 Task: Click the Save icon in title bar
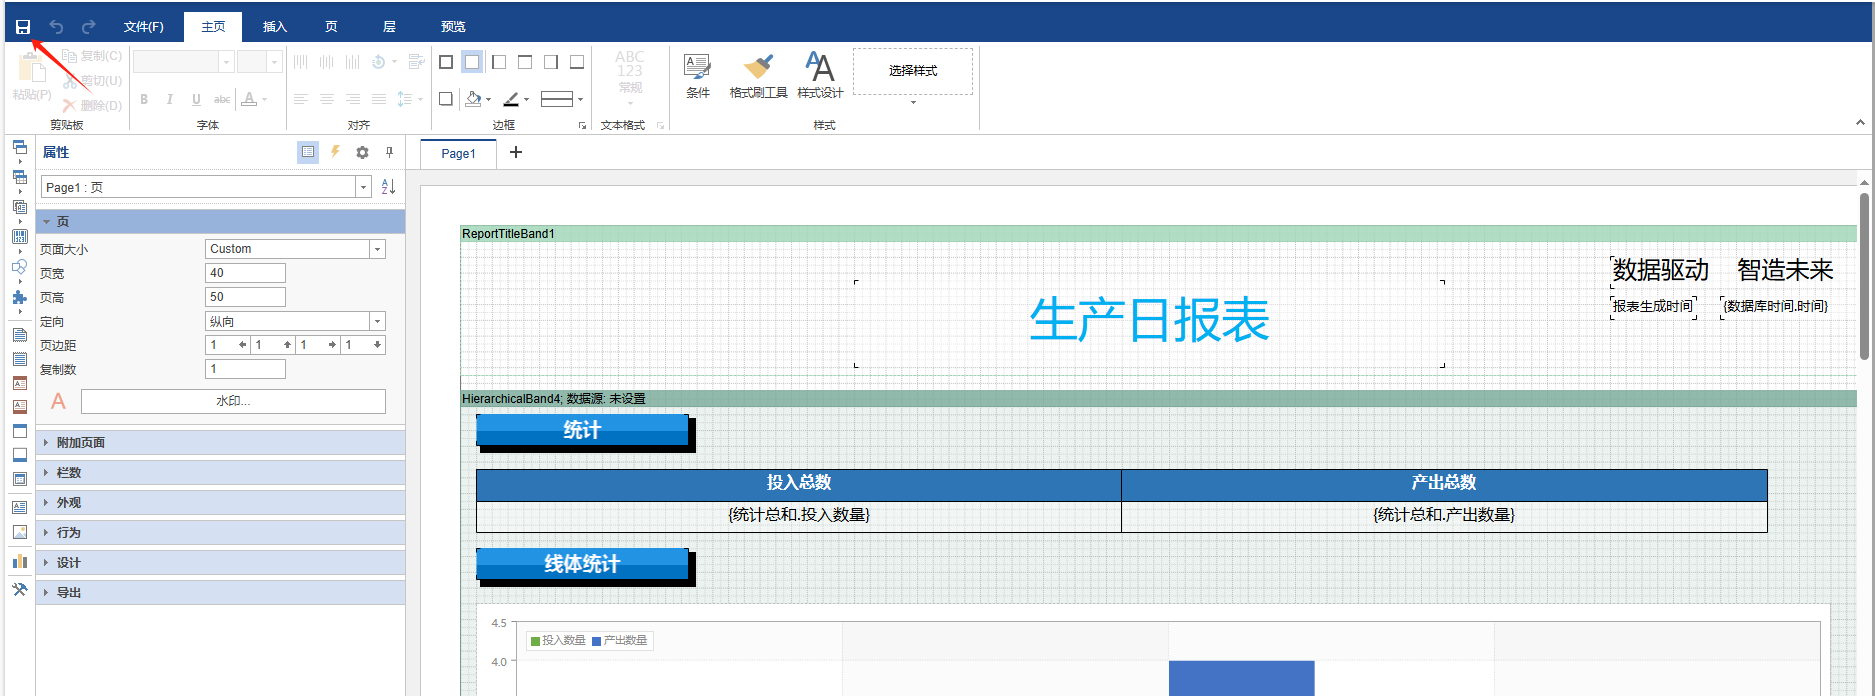tap(22, 27)
